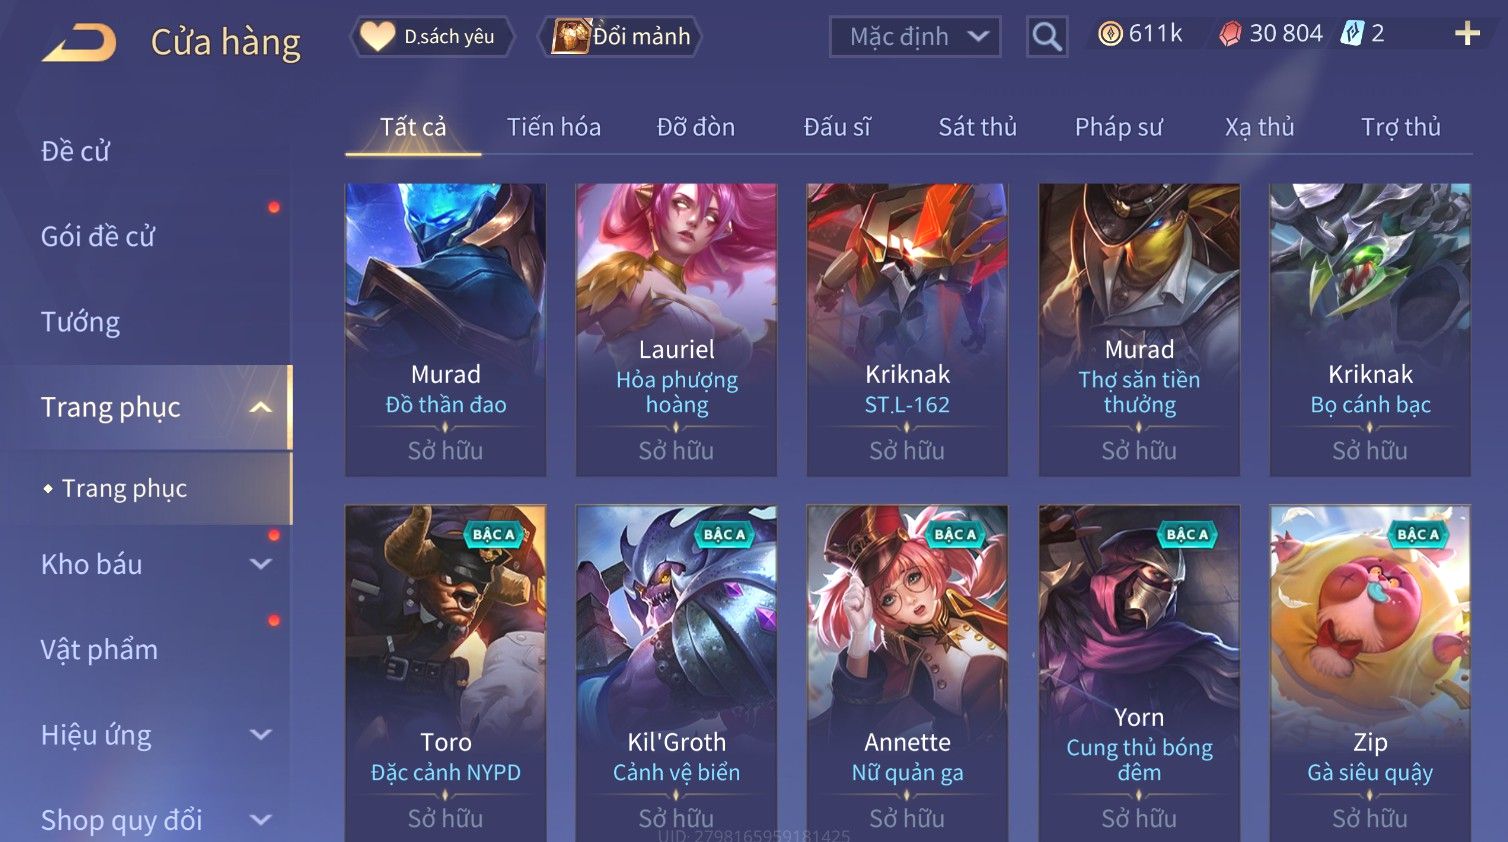This screenshot has width=1508, height=842.
Task: Select the Zip Gà siêu quậy skin
Action: click(1370, 673)
